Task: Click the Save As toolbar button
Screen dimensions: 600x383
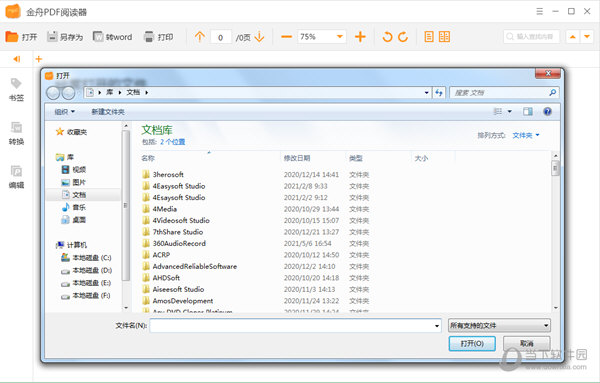Action: coord(65,37)
